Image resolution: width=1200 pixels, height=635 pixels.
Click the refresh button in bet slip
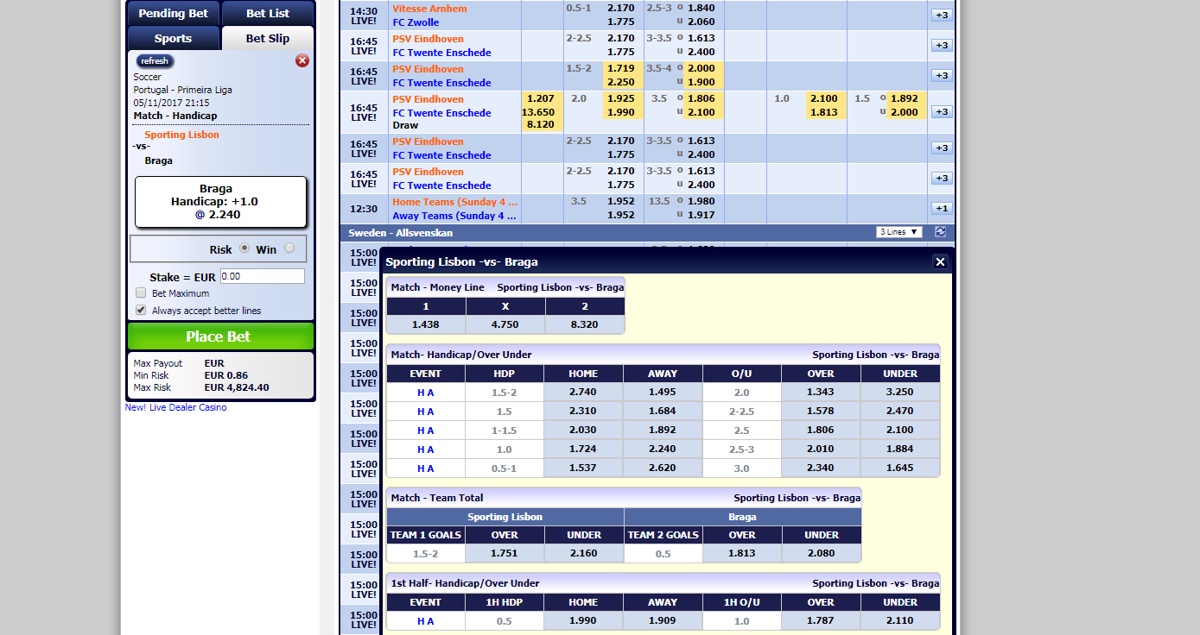click(155, 61)
